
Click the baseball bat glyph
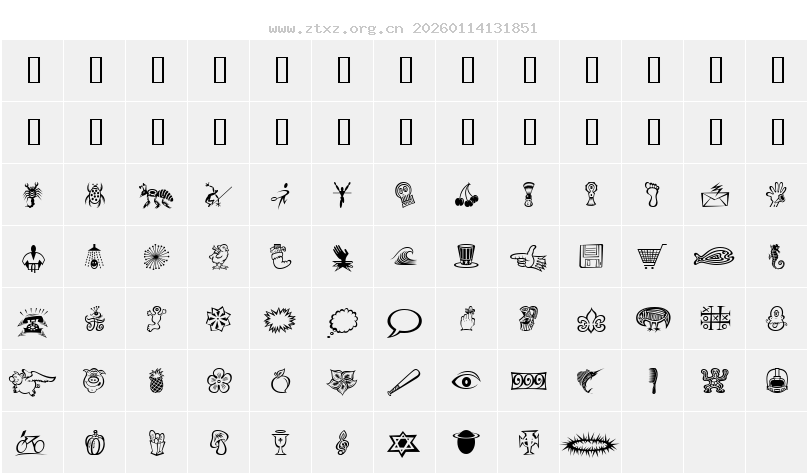(404, 382)
